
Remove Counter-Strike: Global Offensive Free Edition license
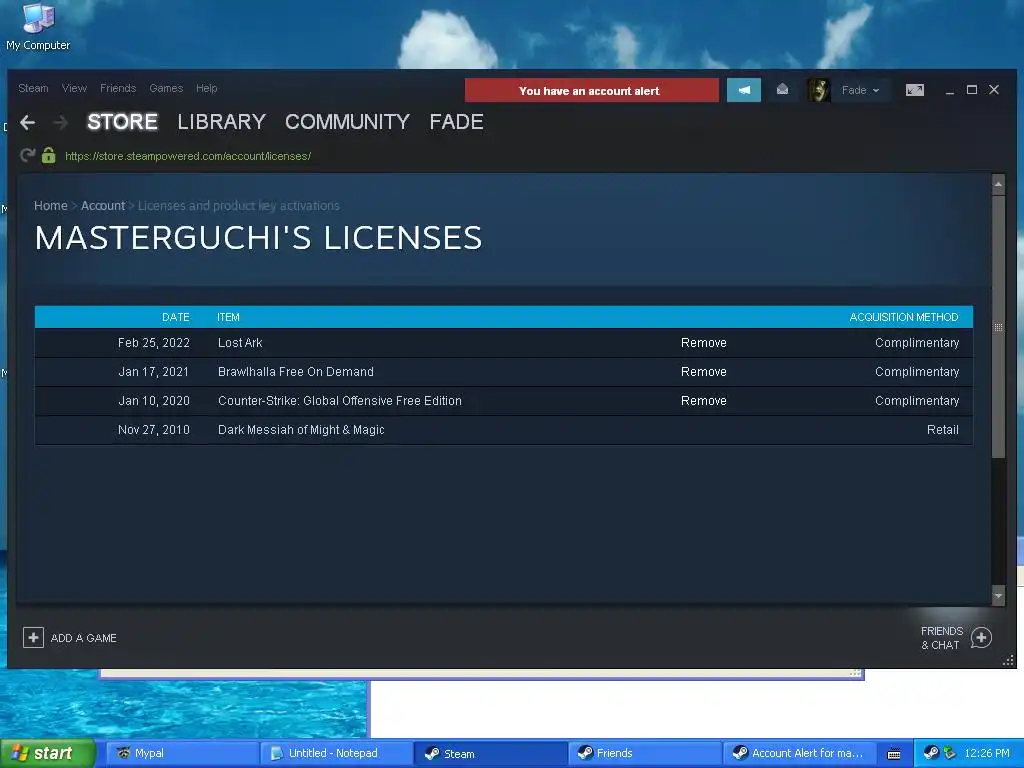703,401
